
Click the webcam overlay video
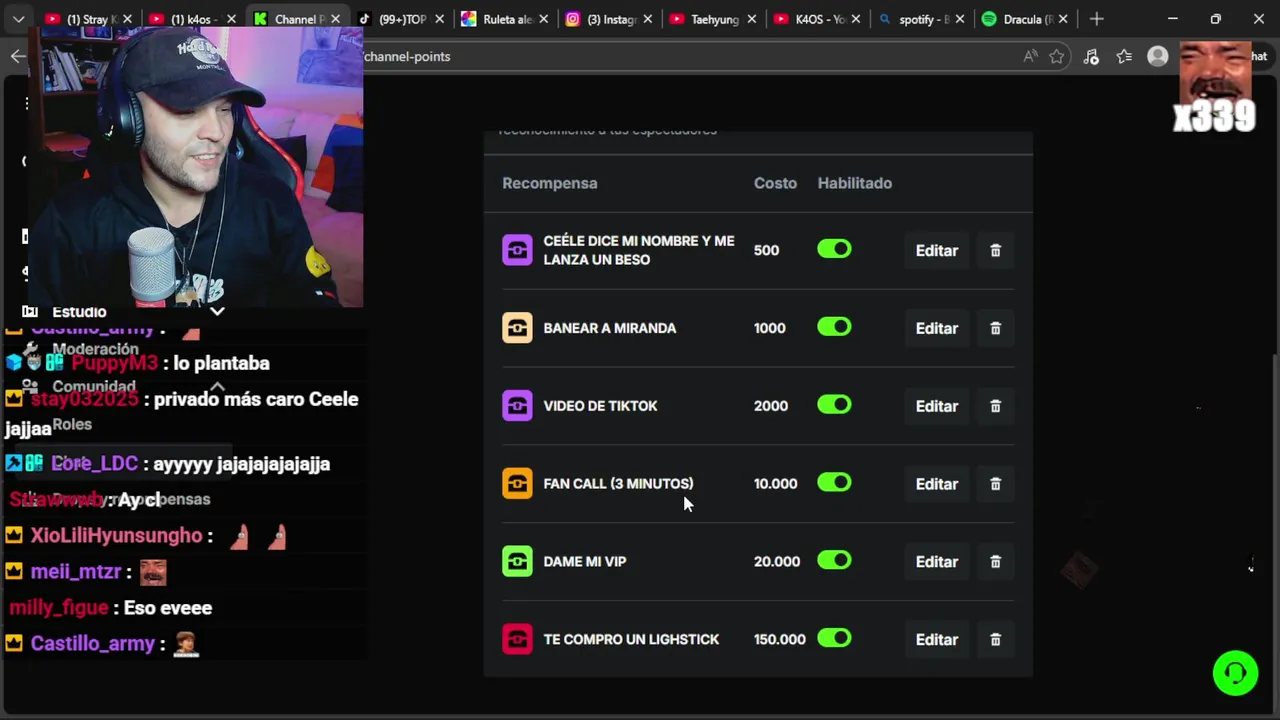(195, 167)
